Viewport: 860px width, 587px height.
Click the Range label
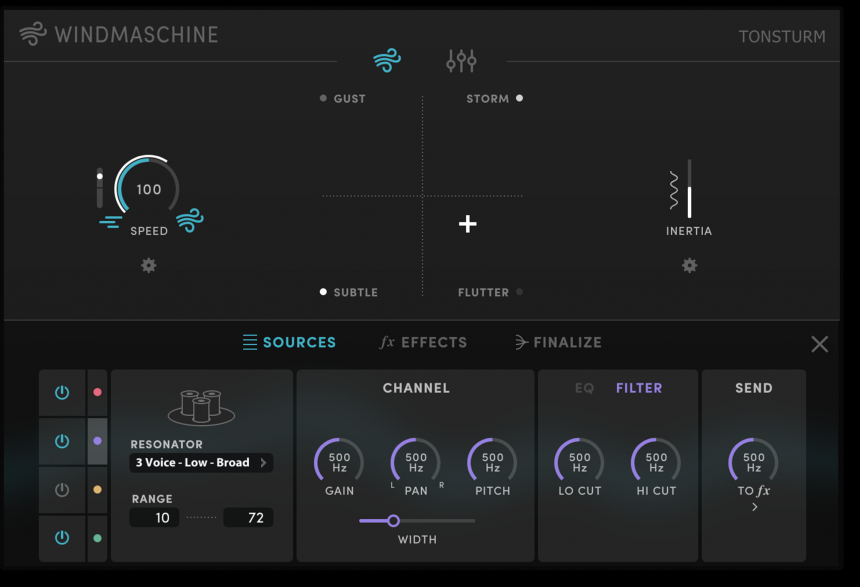click(152, 499)
